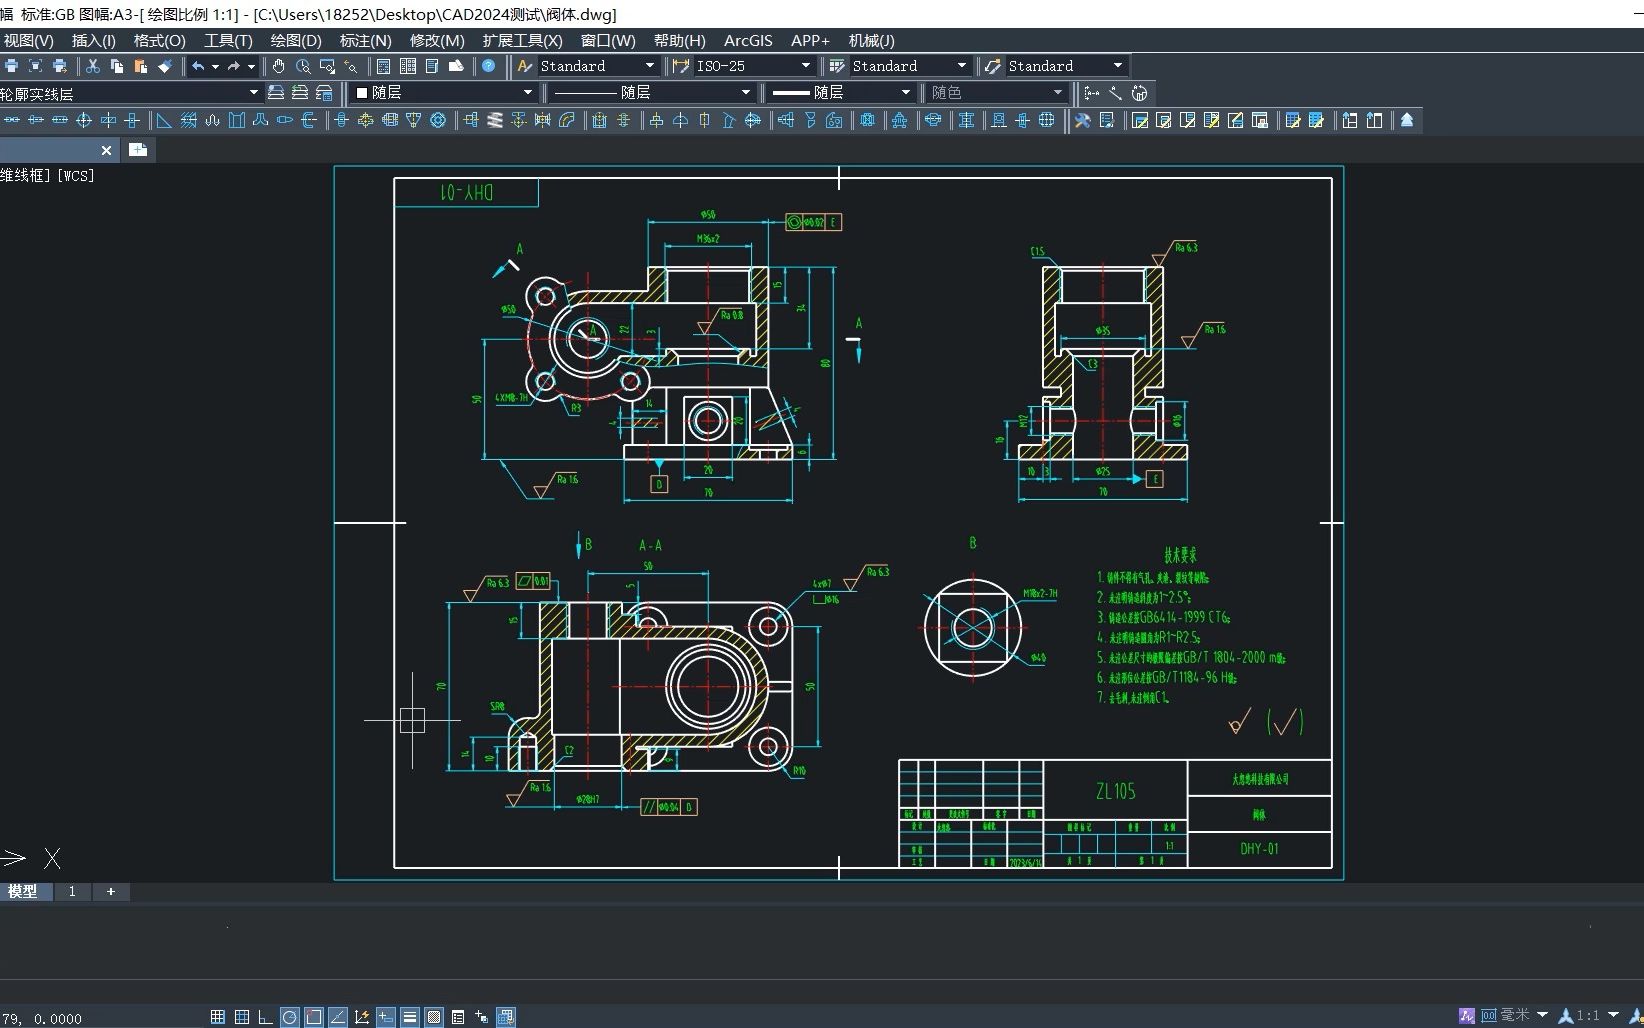Open the 1:1 annotation scale selector

click(1590, 1015)
